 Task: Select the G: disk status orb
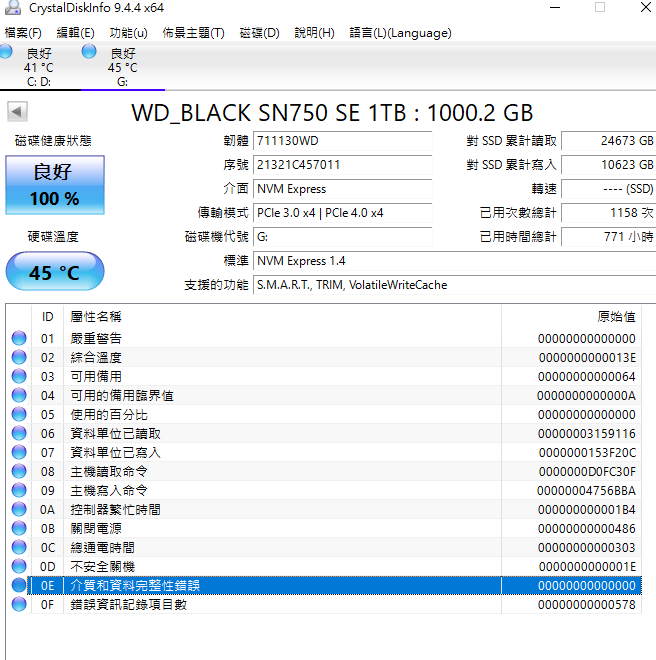click(90, 51)
